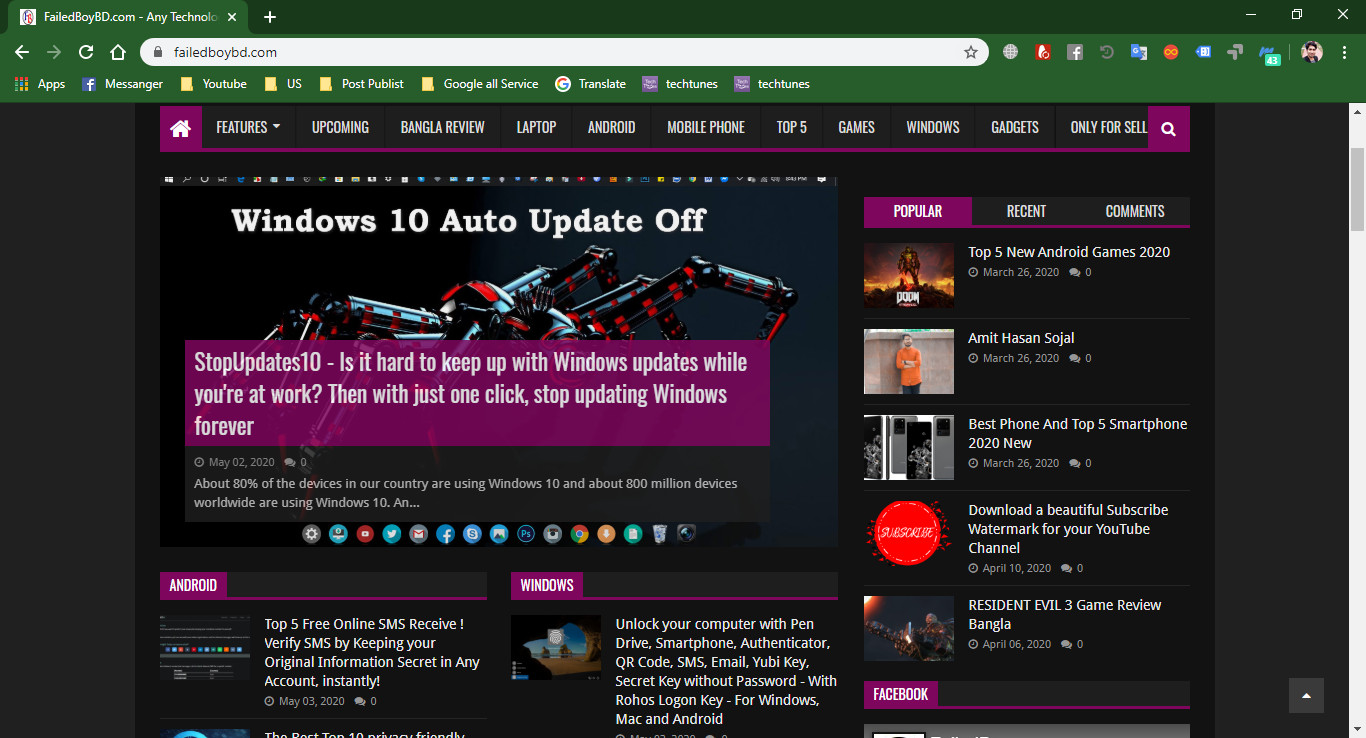Open Google all Service bookmark folder

[480, 84]
